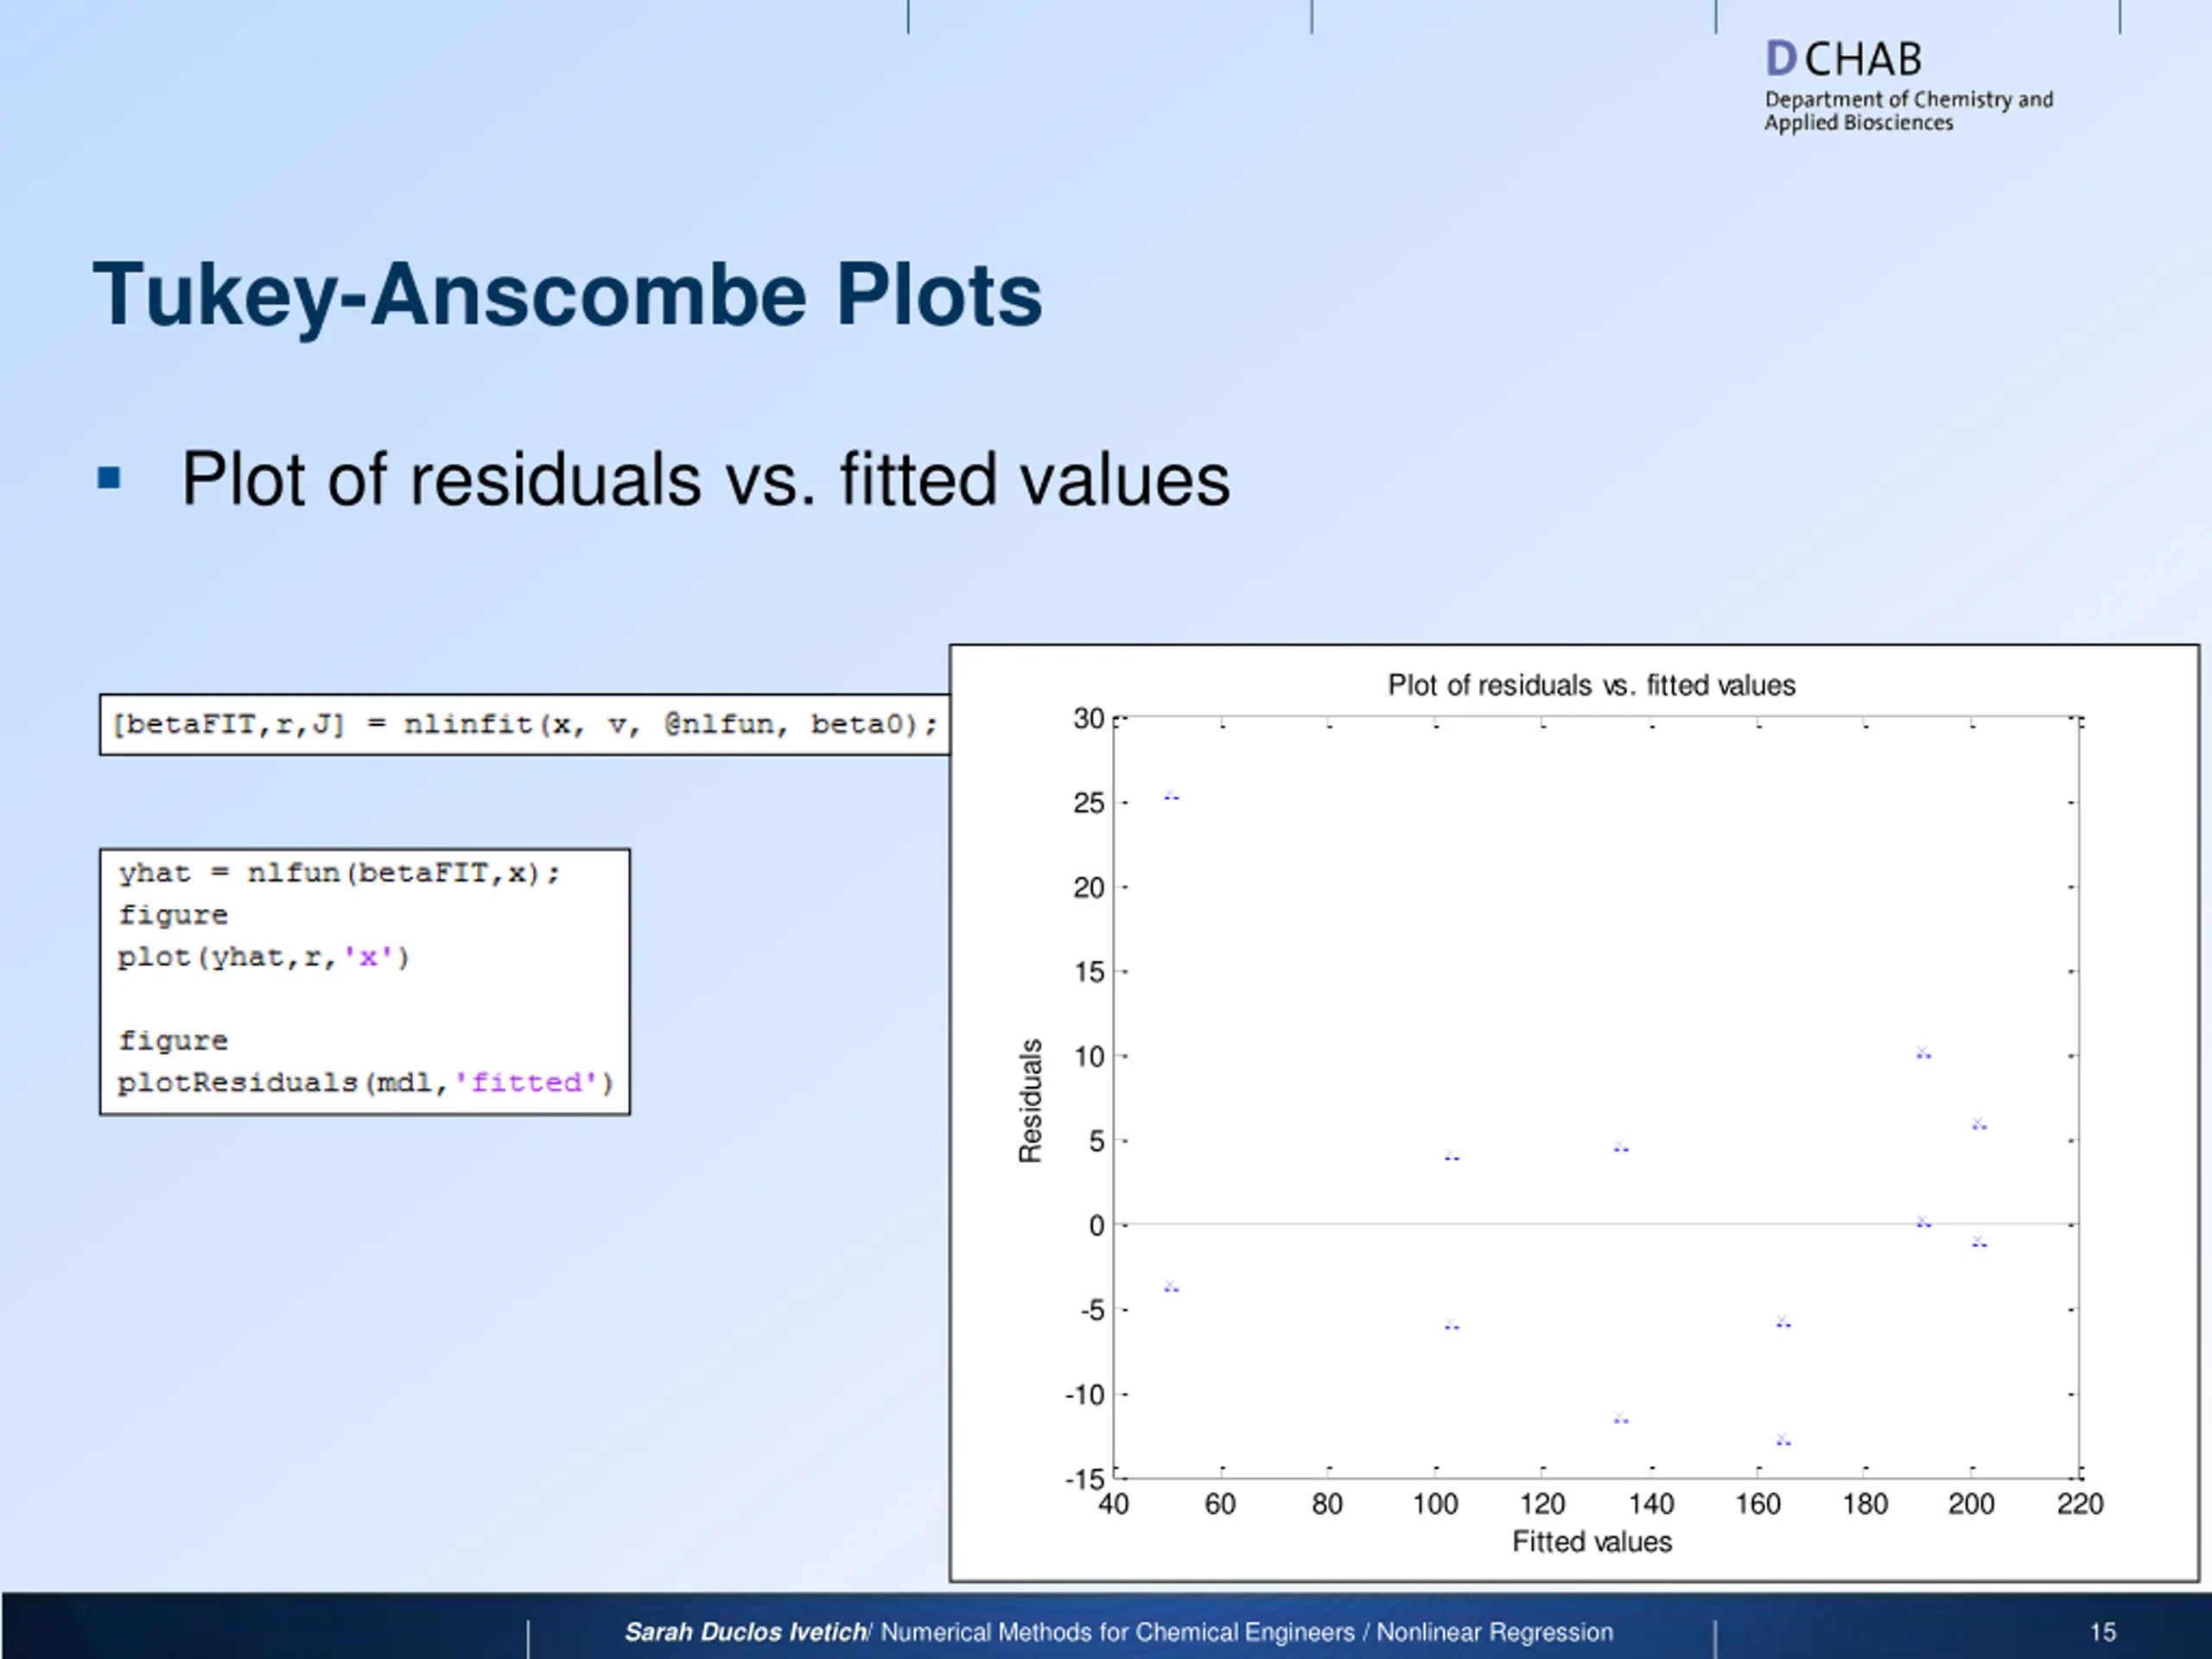Click the "Fitted values" x-axis label
Viewport: 2212px width, 1659px height.
pos(1591,1541)
